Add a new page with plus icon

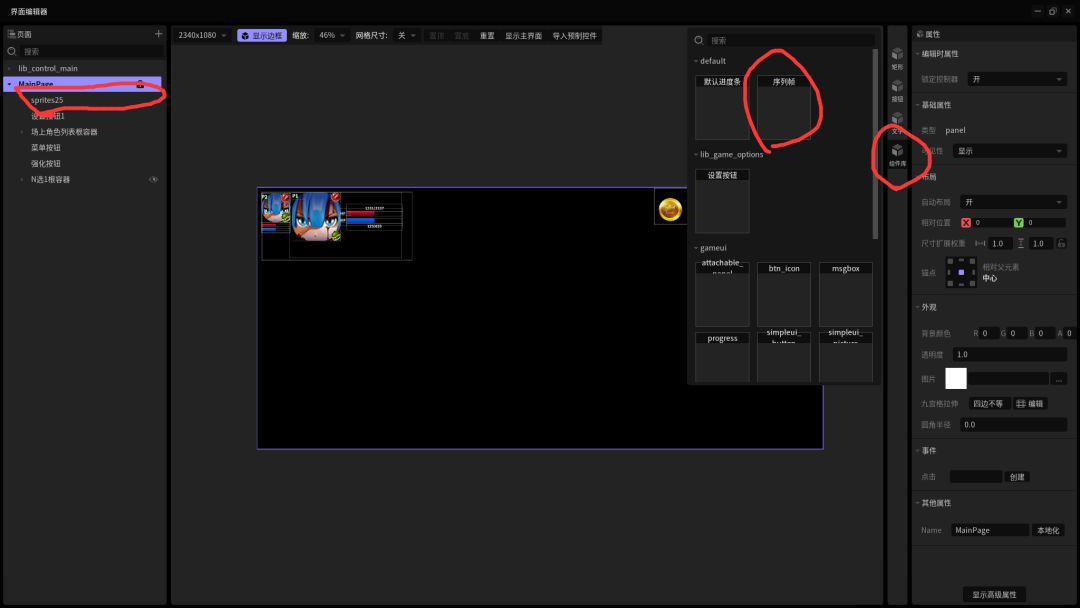158,34
